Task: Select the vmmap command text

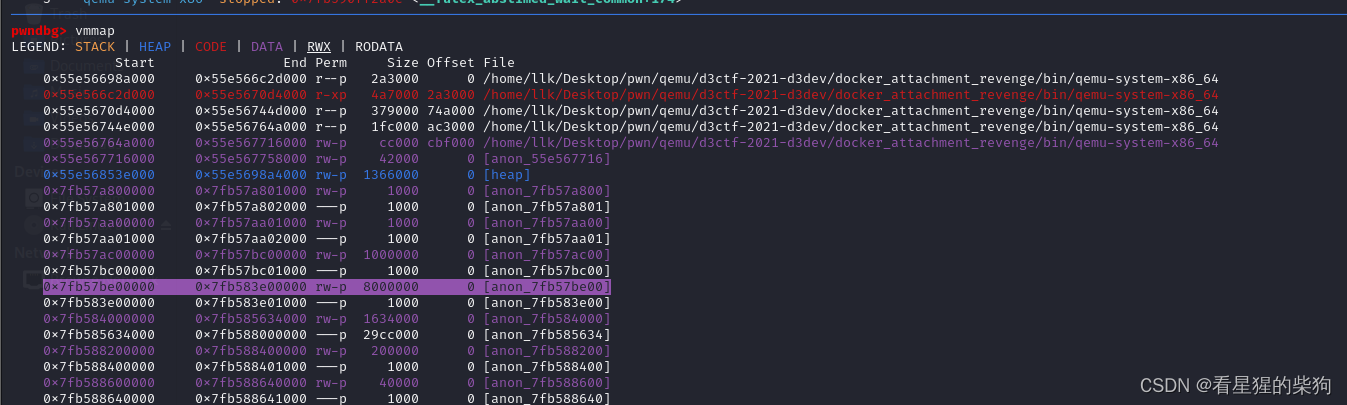Action: tap(95, 32)
